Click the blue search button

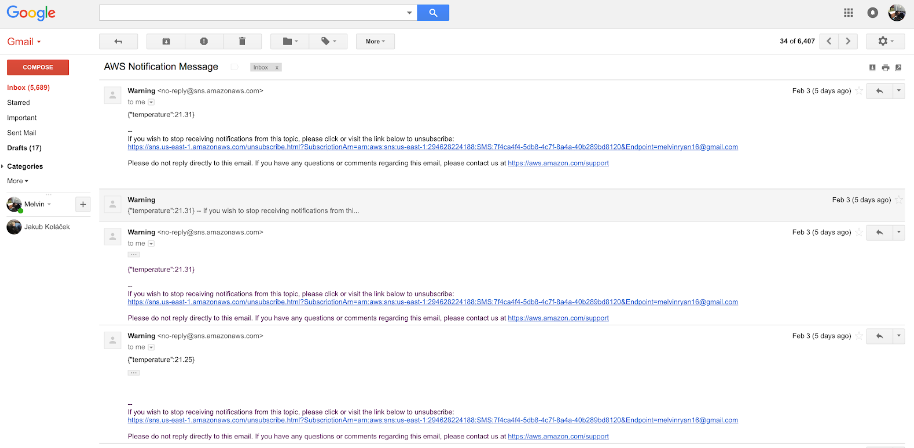pos(433,13)
